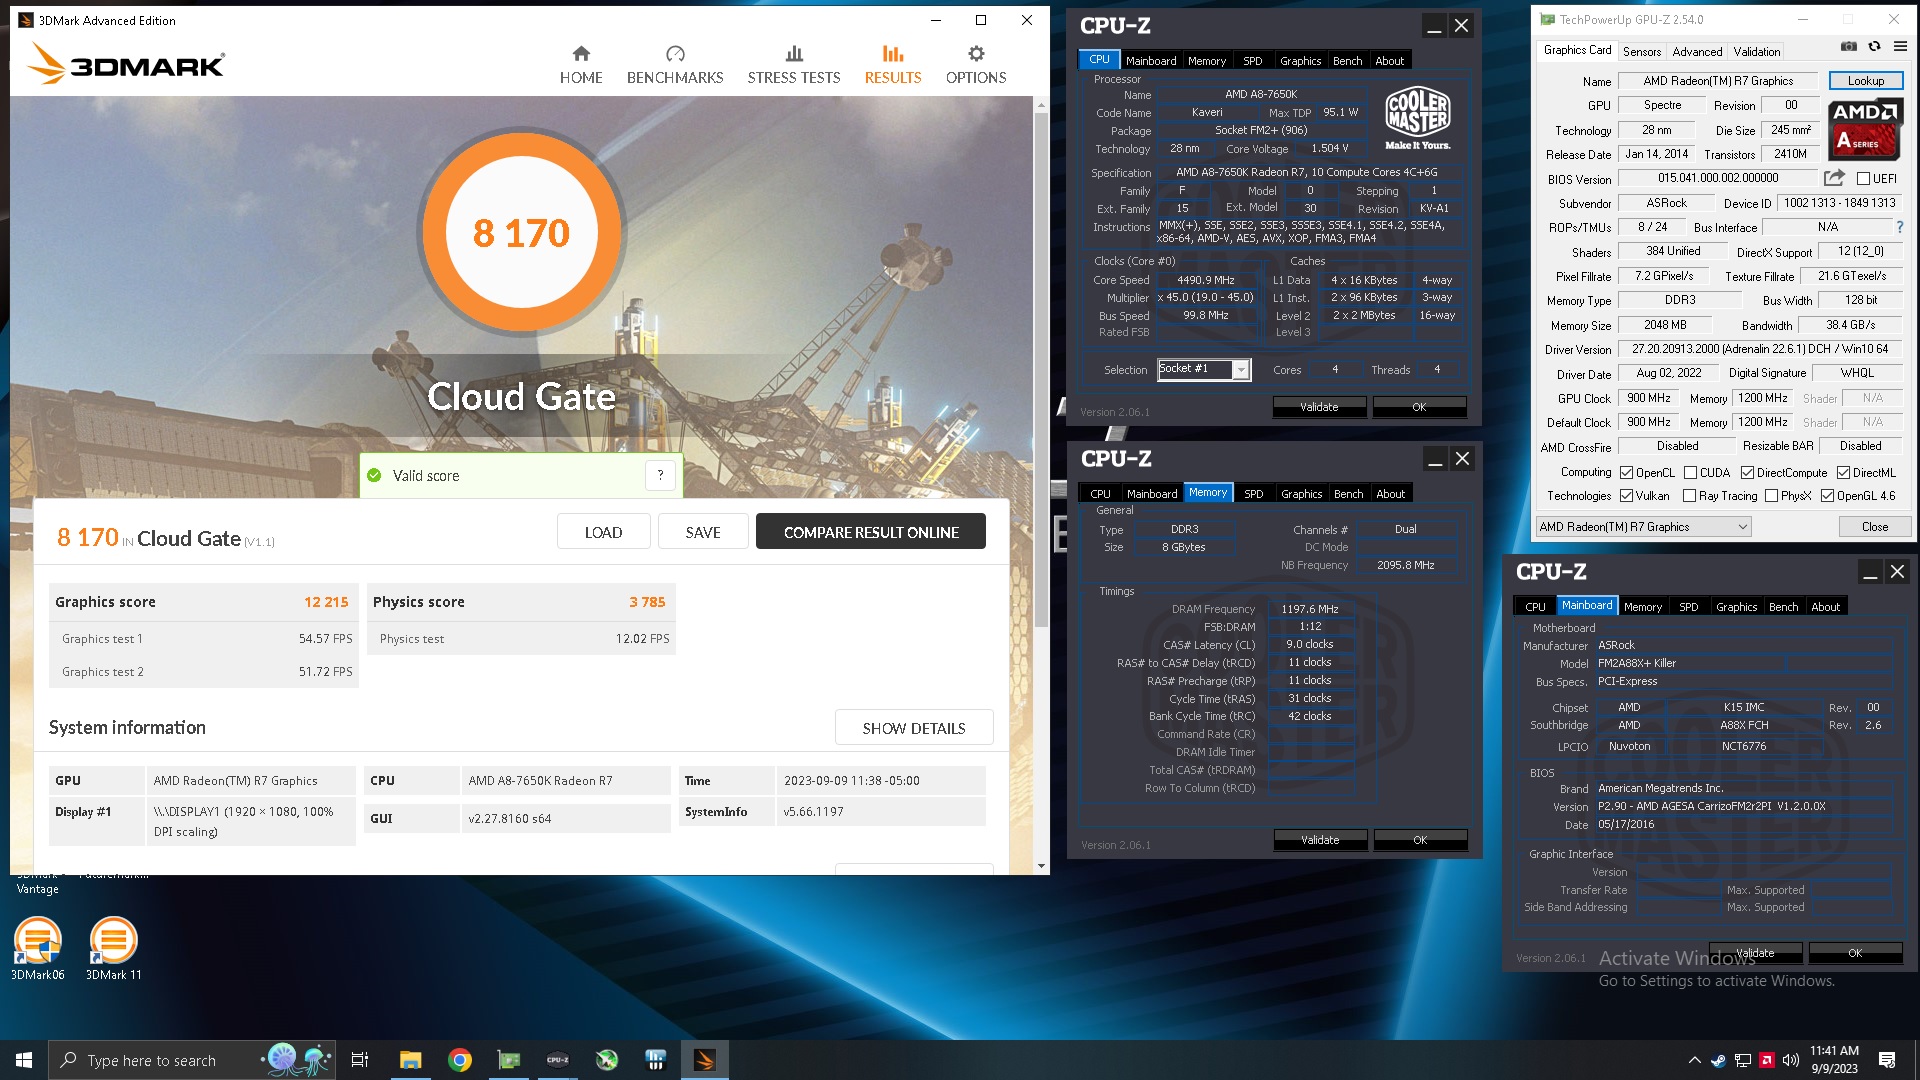Toggle the Vulkan checkbox
Image resolution: width=1920 pixels, height=1080 pixels.
(1627, 496)
